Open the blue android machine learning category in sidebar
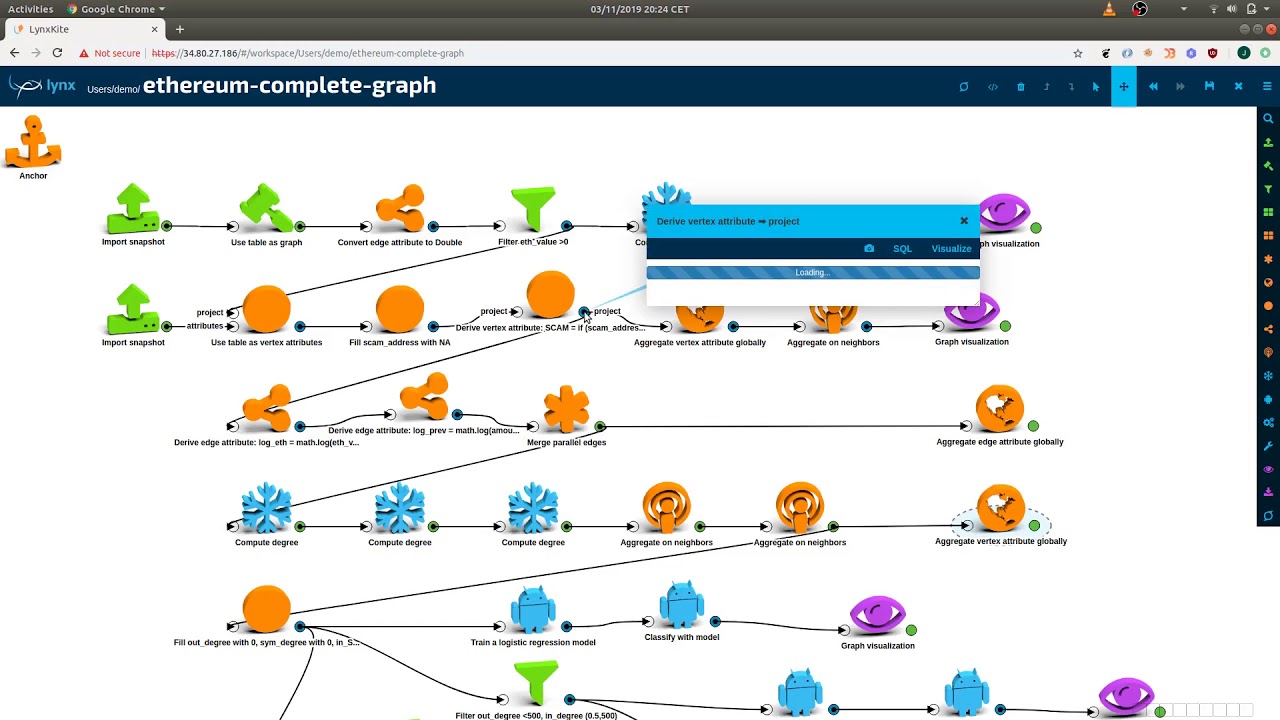 [1268, 399]
